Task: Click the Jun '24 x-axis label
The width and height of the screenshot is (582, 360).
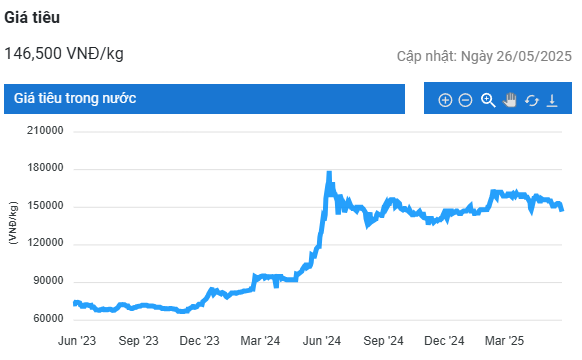Action: [321, 341]
